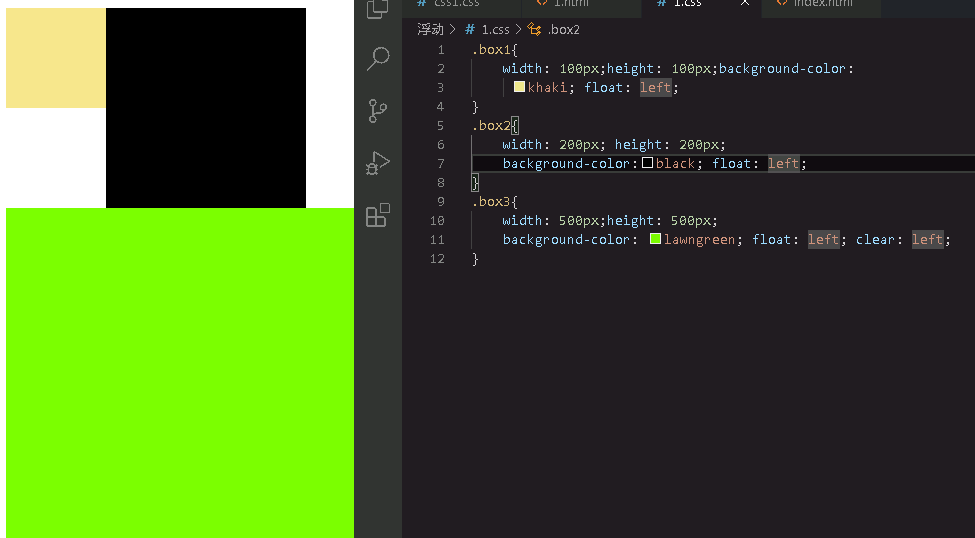Click line number 3 in the gutter
The height and width of the screenshot is (538, 975).
441,87
